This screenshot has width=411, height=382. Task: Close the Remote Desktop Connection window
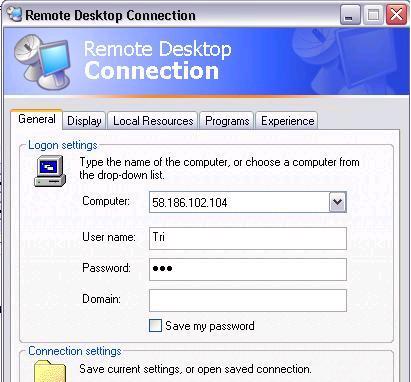(396, 15)
